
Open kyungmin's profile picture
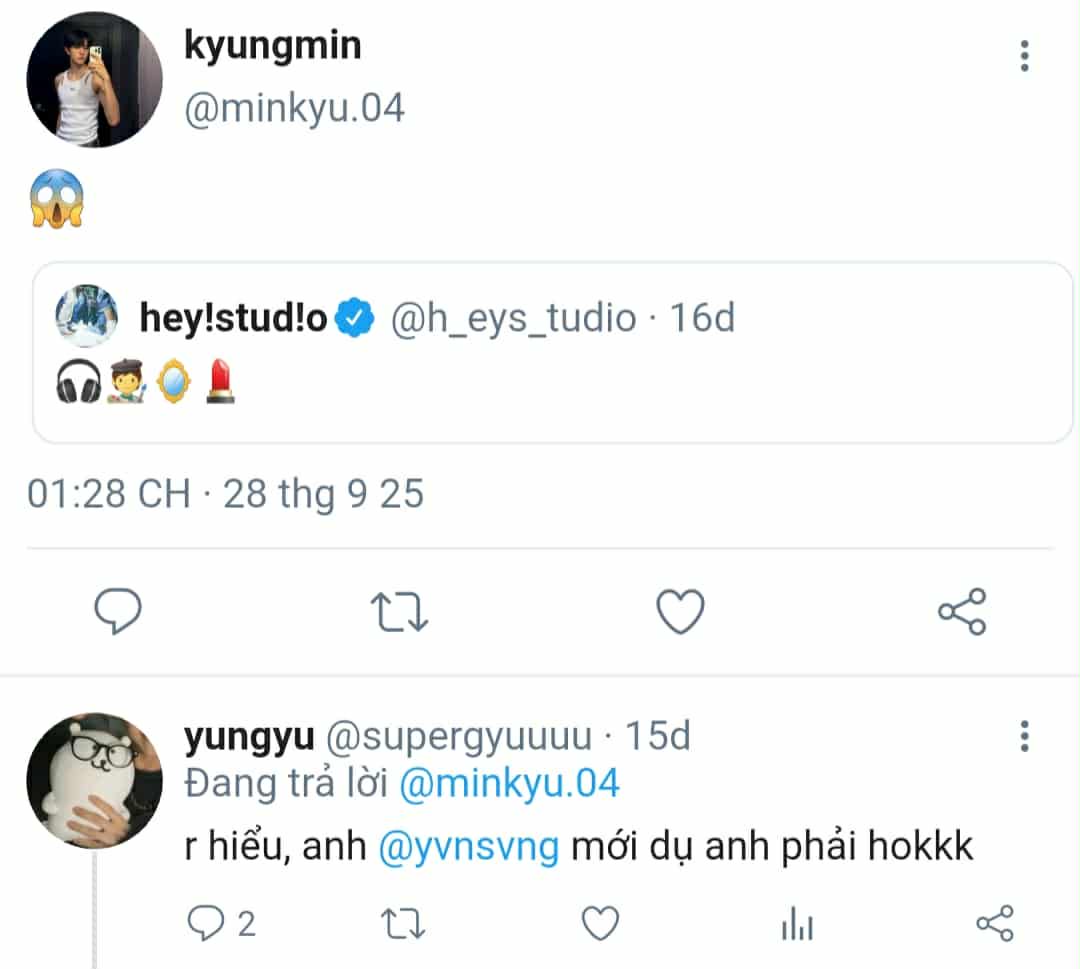pos(94,80)
